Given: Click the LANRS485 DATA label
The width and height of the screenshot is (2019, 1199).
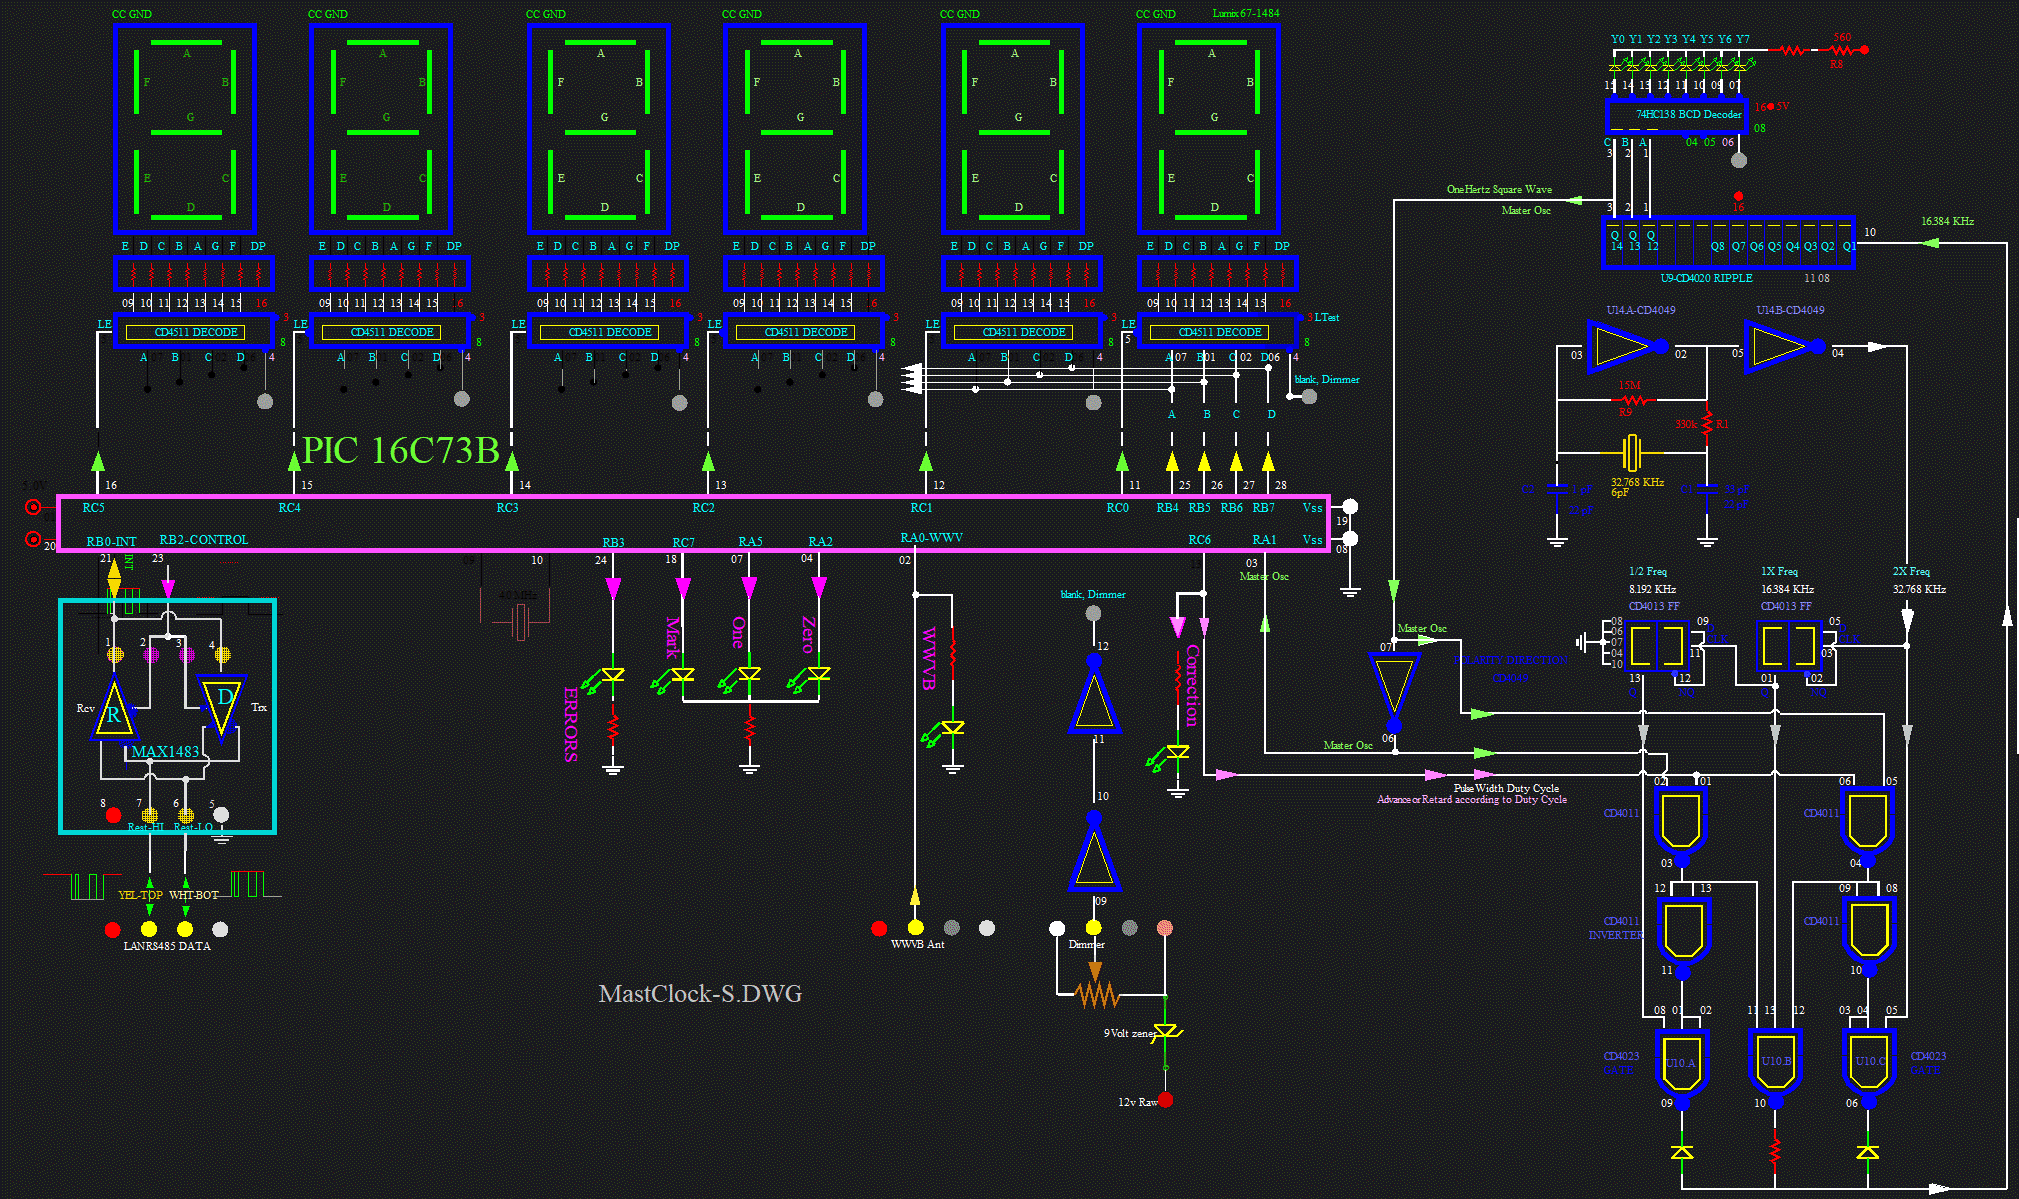Looking at the screenshot, I should click(x=166, y=945).
